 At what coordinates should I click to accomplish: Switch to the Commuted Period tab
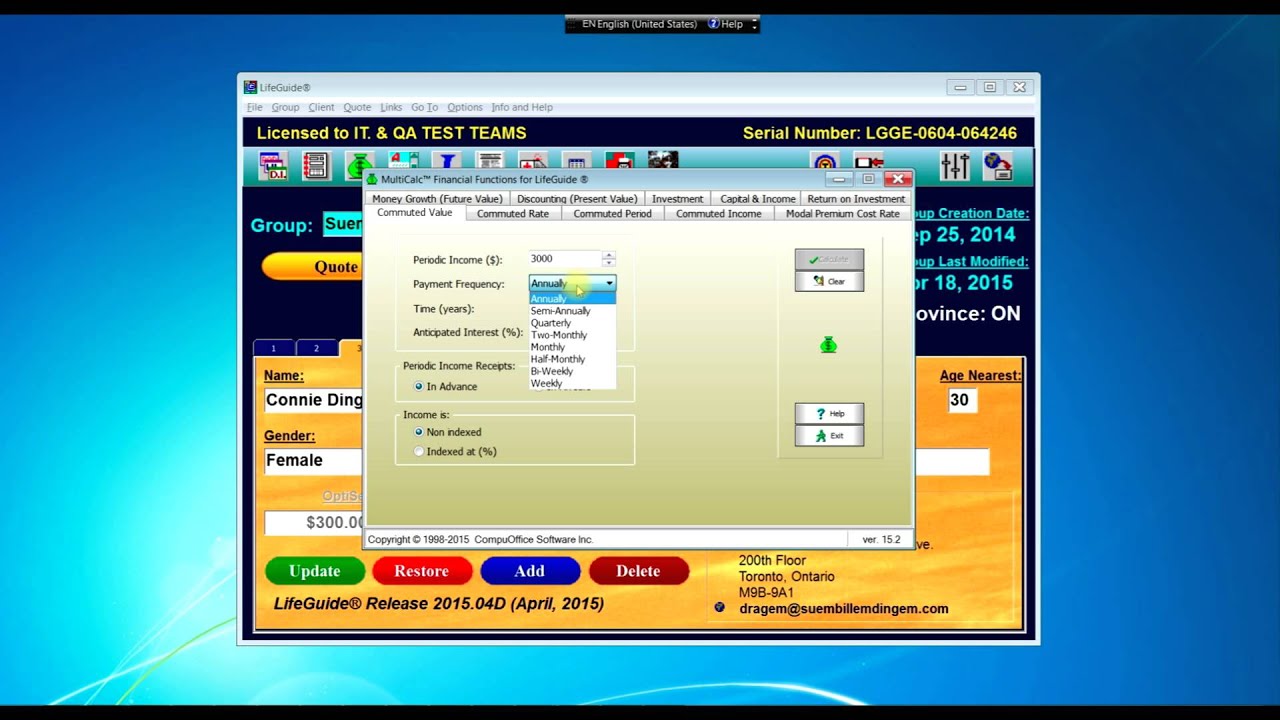pyautogui.click(x=612, y=213)
